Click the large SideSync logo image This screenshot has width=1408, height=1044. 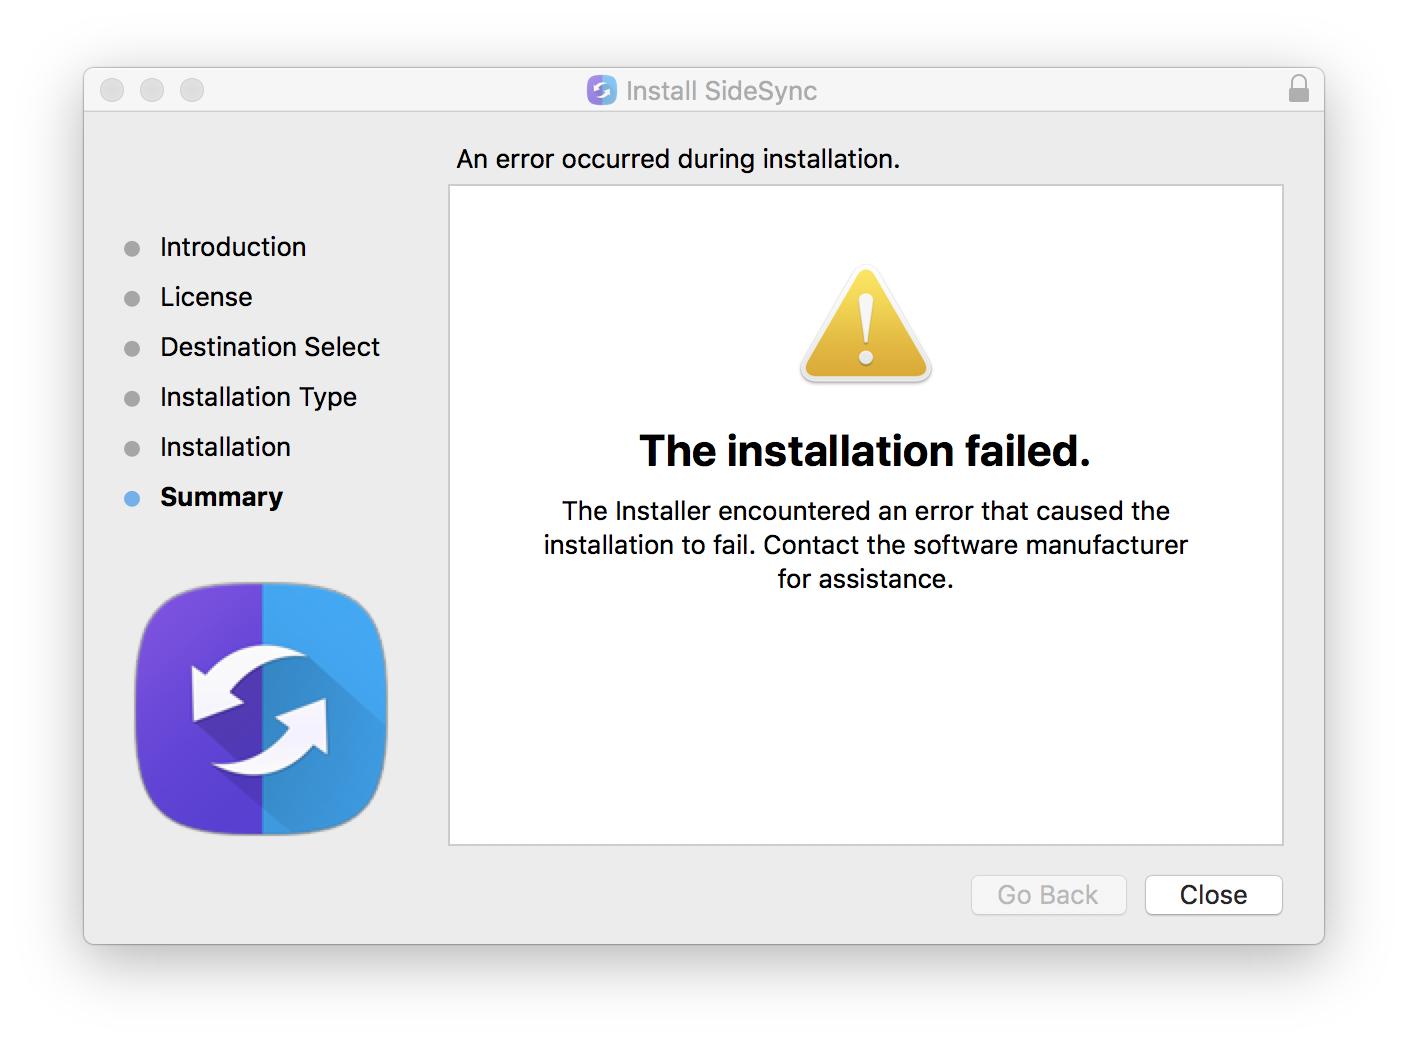tap(261, 708)
